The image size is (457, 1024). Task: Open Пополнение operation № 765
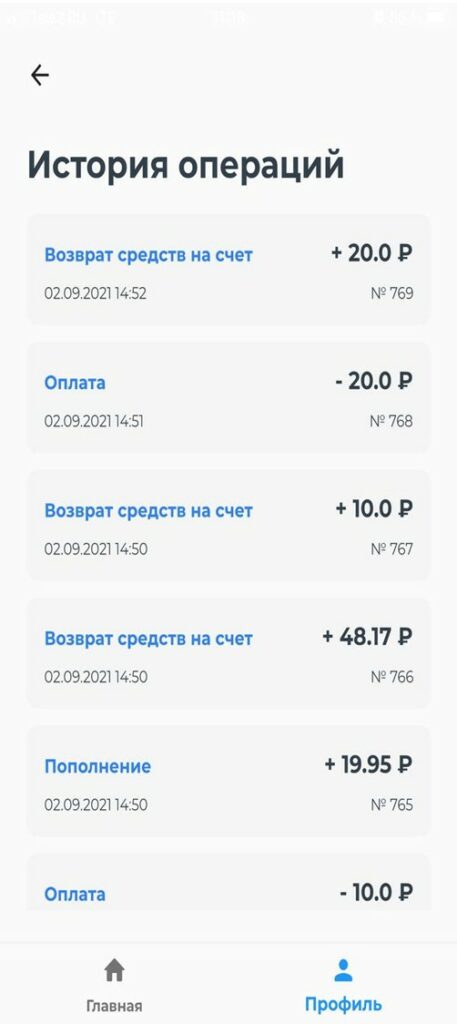(x=228, y=782)
